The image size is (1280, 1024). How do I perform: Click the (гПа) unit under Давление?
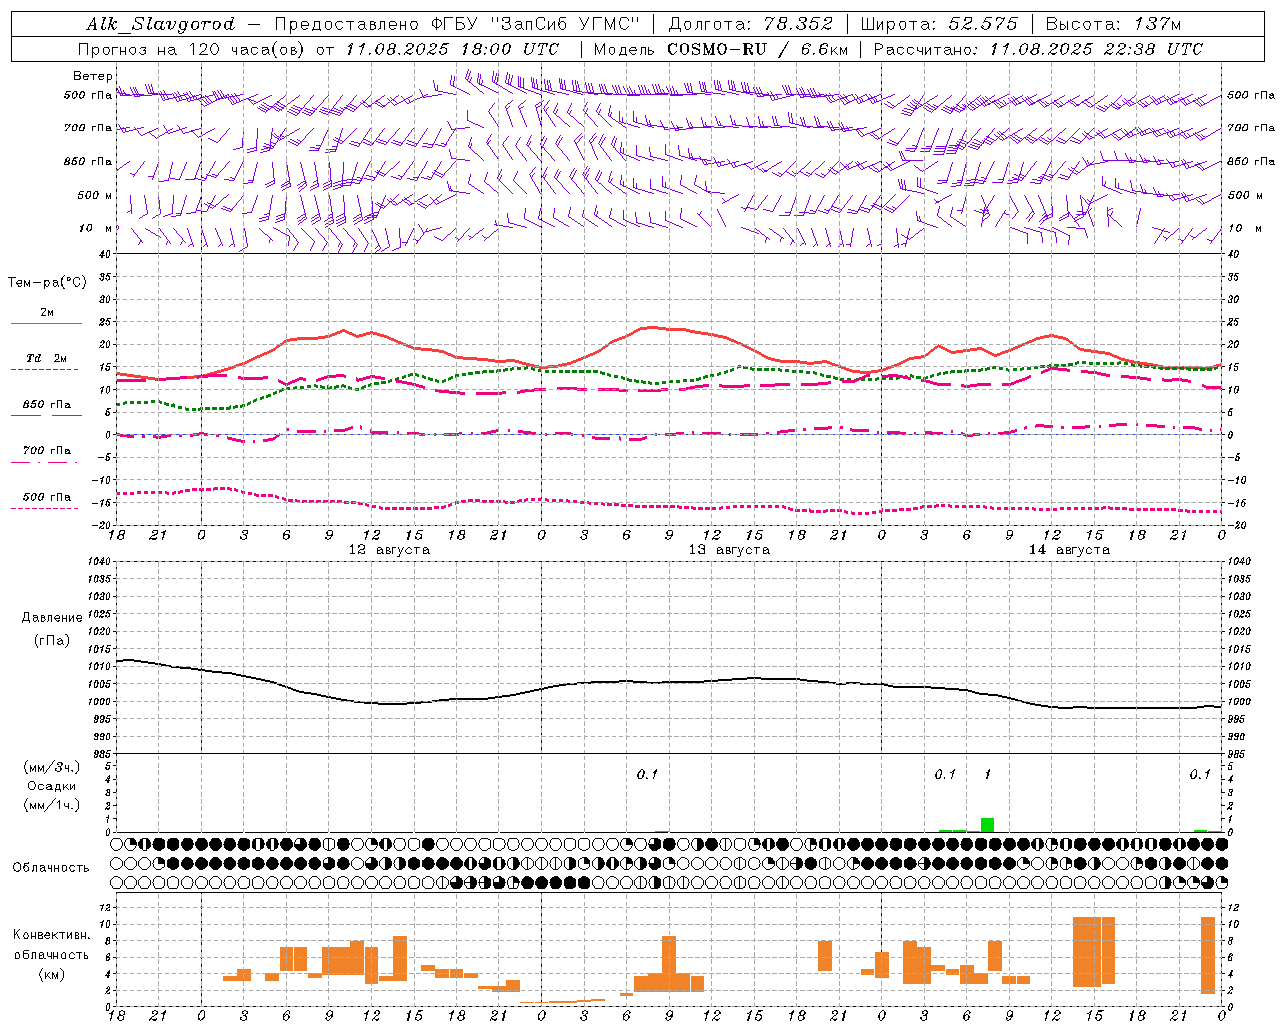click(x=52, y=640)
